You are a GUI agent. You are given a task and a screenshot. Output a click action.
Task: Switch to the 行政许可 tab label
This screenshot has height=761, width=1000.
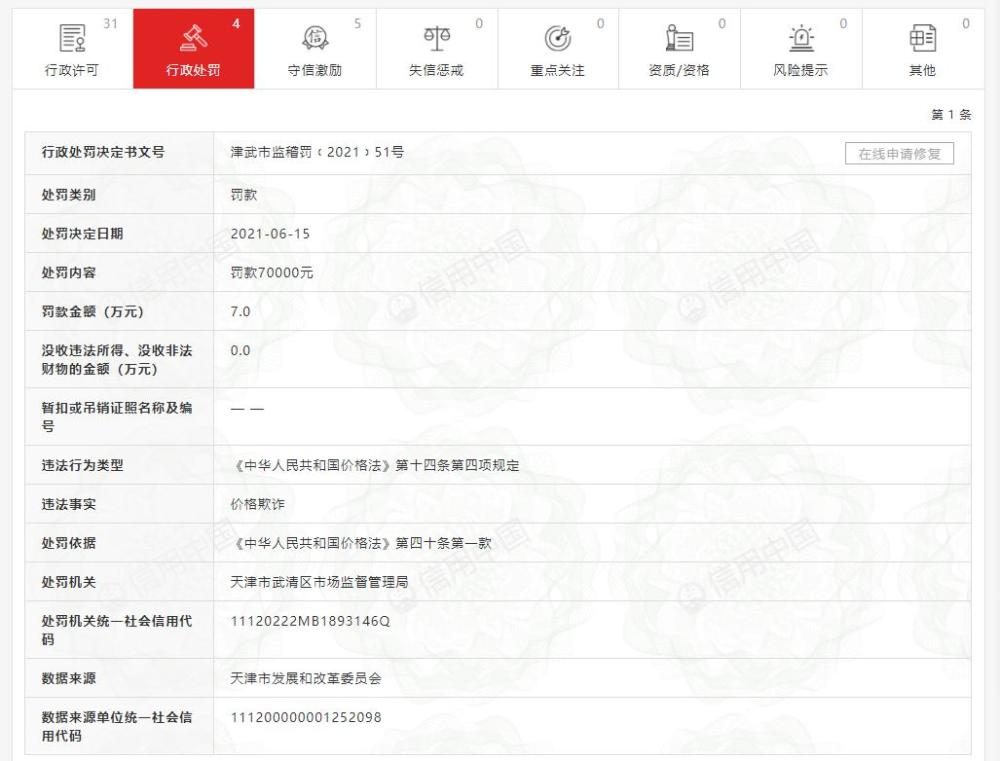point(72,70)
